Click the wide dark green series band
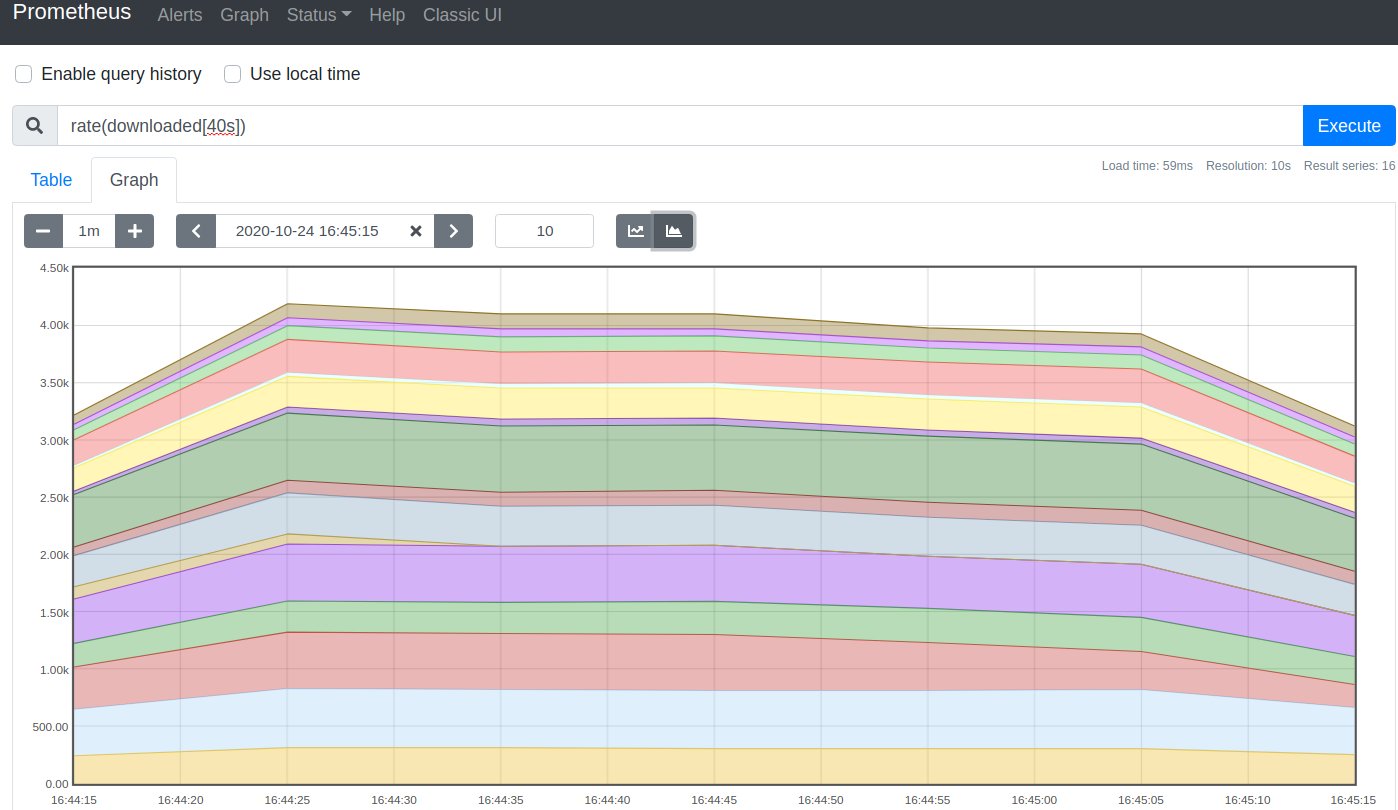1398x810 pixels. point(714,458)
